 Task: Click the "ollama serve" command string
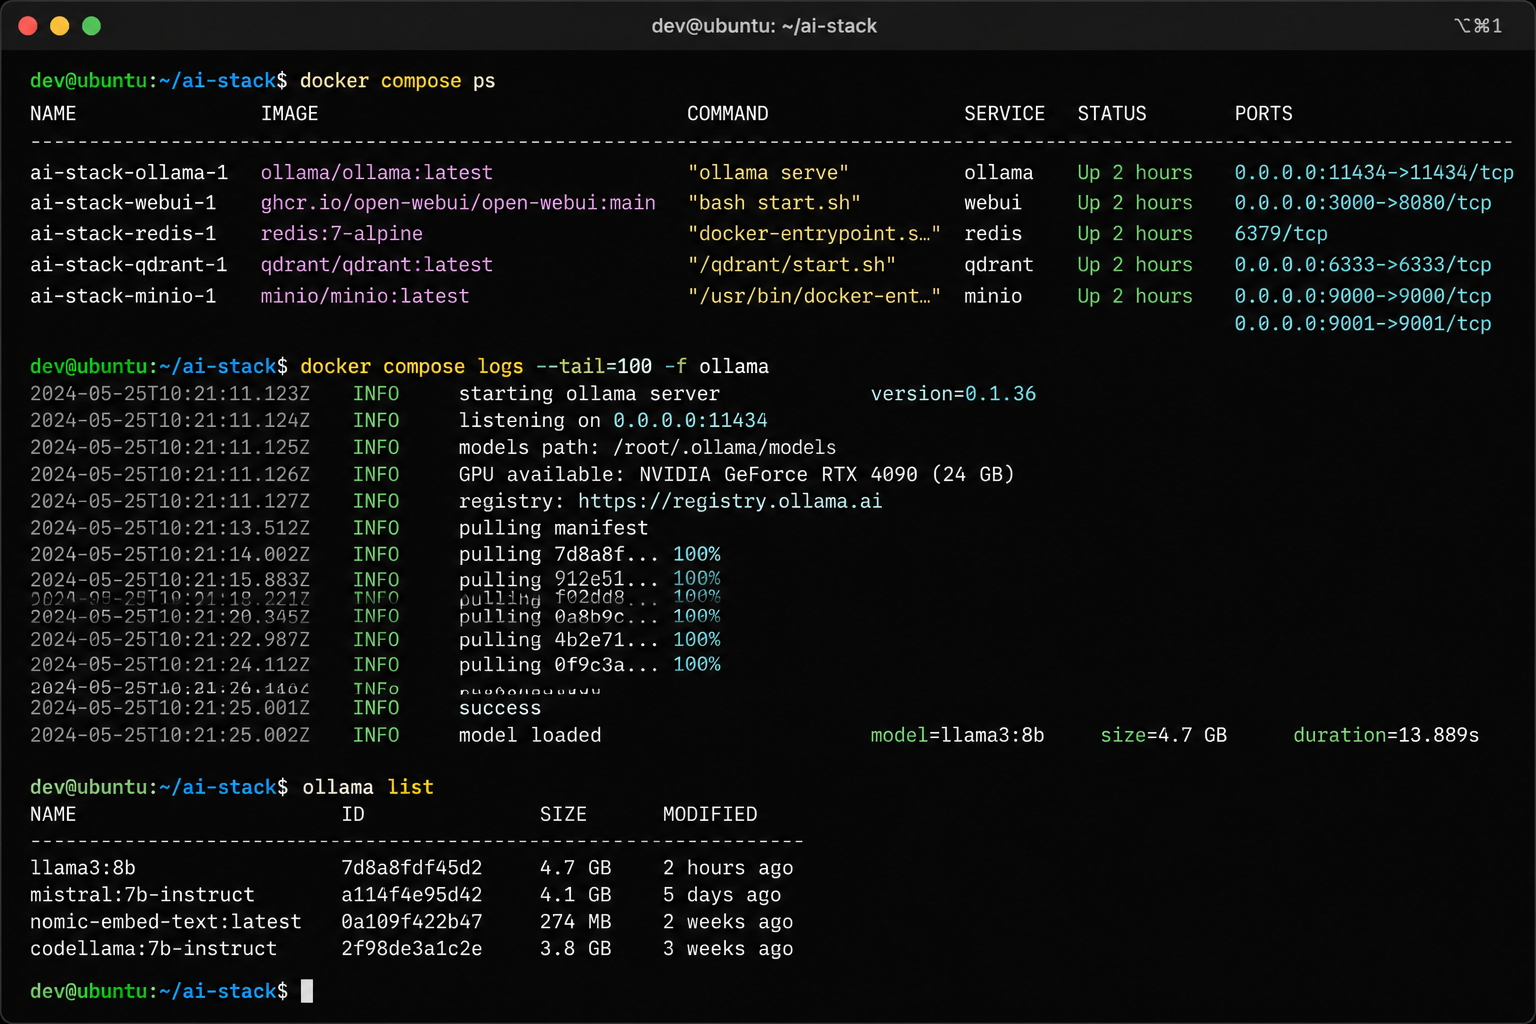[x=768, y=173]
